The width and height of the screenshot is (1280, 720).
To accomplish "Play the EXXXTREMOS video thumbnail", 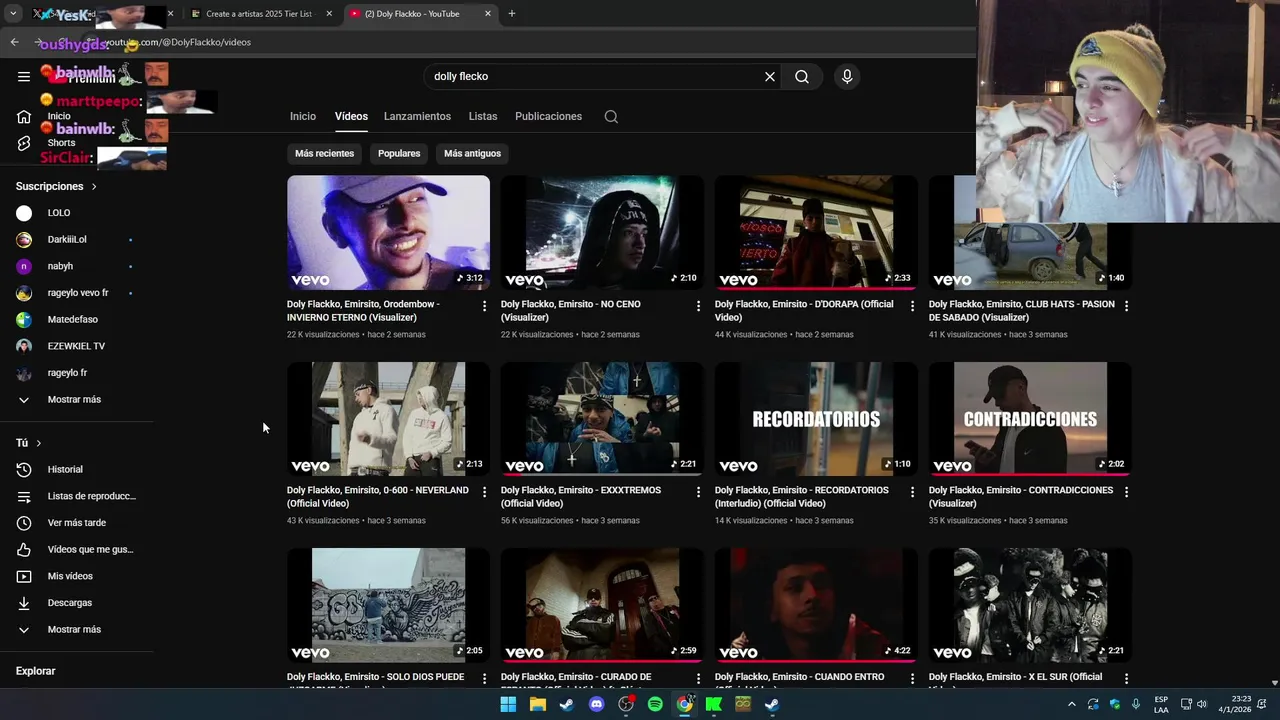I will (602, 419).
